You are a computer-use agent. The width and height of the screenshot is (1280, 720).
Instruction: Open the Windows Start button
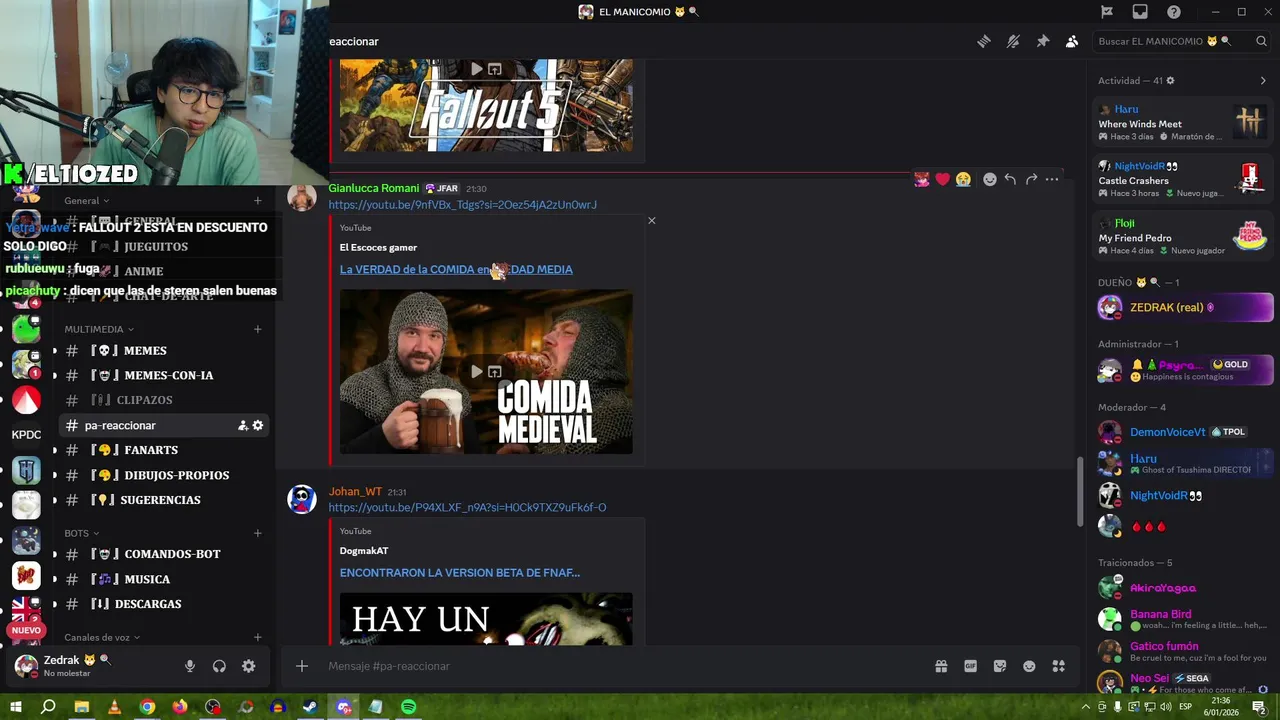coord(16,707)
